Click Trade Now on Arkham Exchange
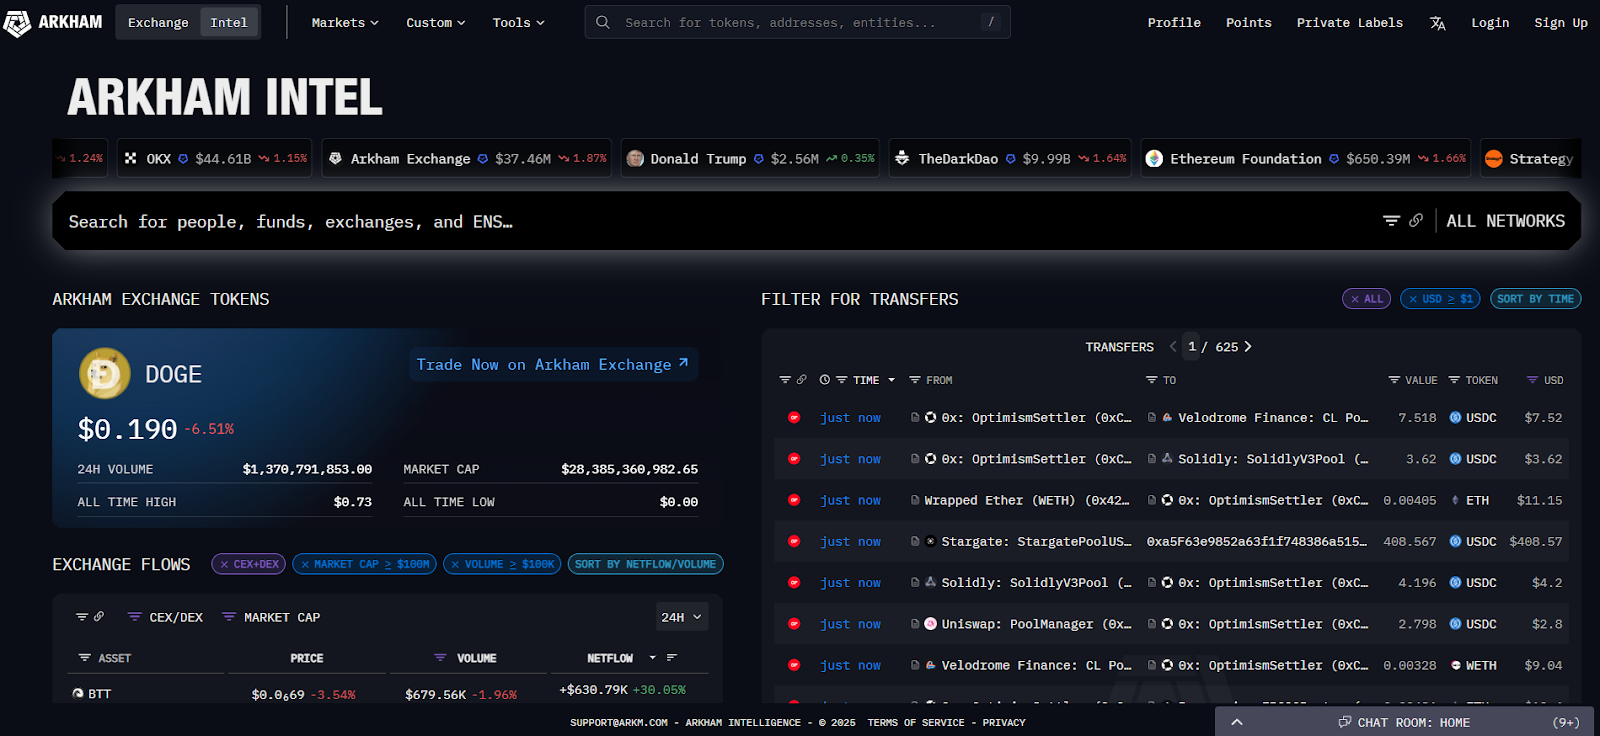Viewport: 1600px width, 736px height. click(x=553, y=364)
